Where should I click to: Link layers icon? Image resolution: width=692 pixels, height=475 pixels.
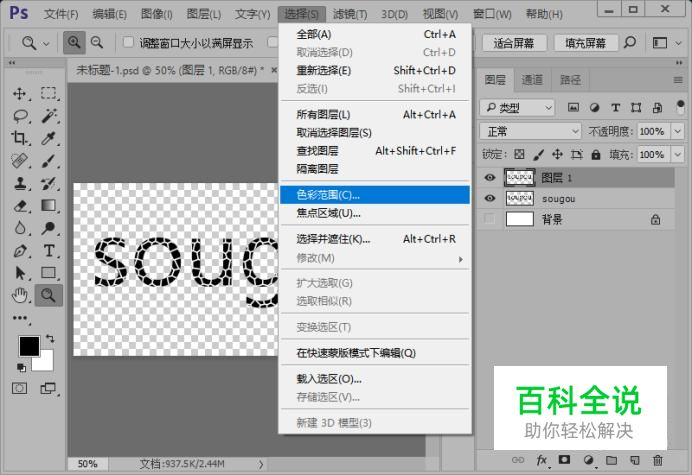coord(518,460)
